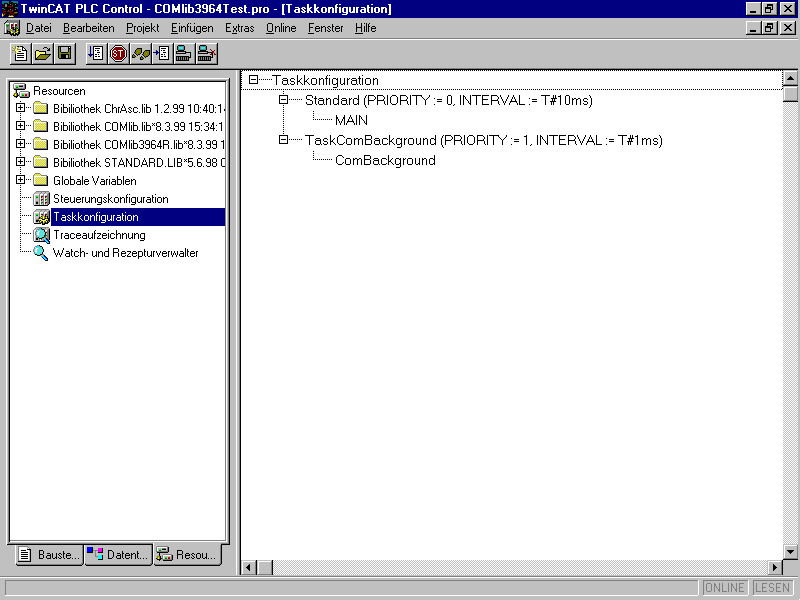Viewport: 800px width, 600px height.
Task: Save project with the floppy disk icon
Action: tap(64, 53)
